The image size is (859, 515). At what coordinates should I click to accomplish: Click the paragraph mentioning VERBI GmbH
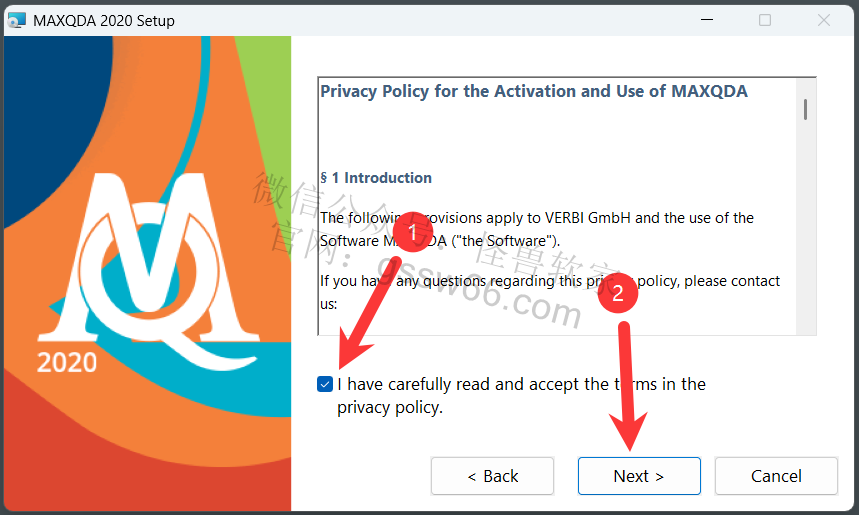tap(537, 229)
